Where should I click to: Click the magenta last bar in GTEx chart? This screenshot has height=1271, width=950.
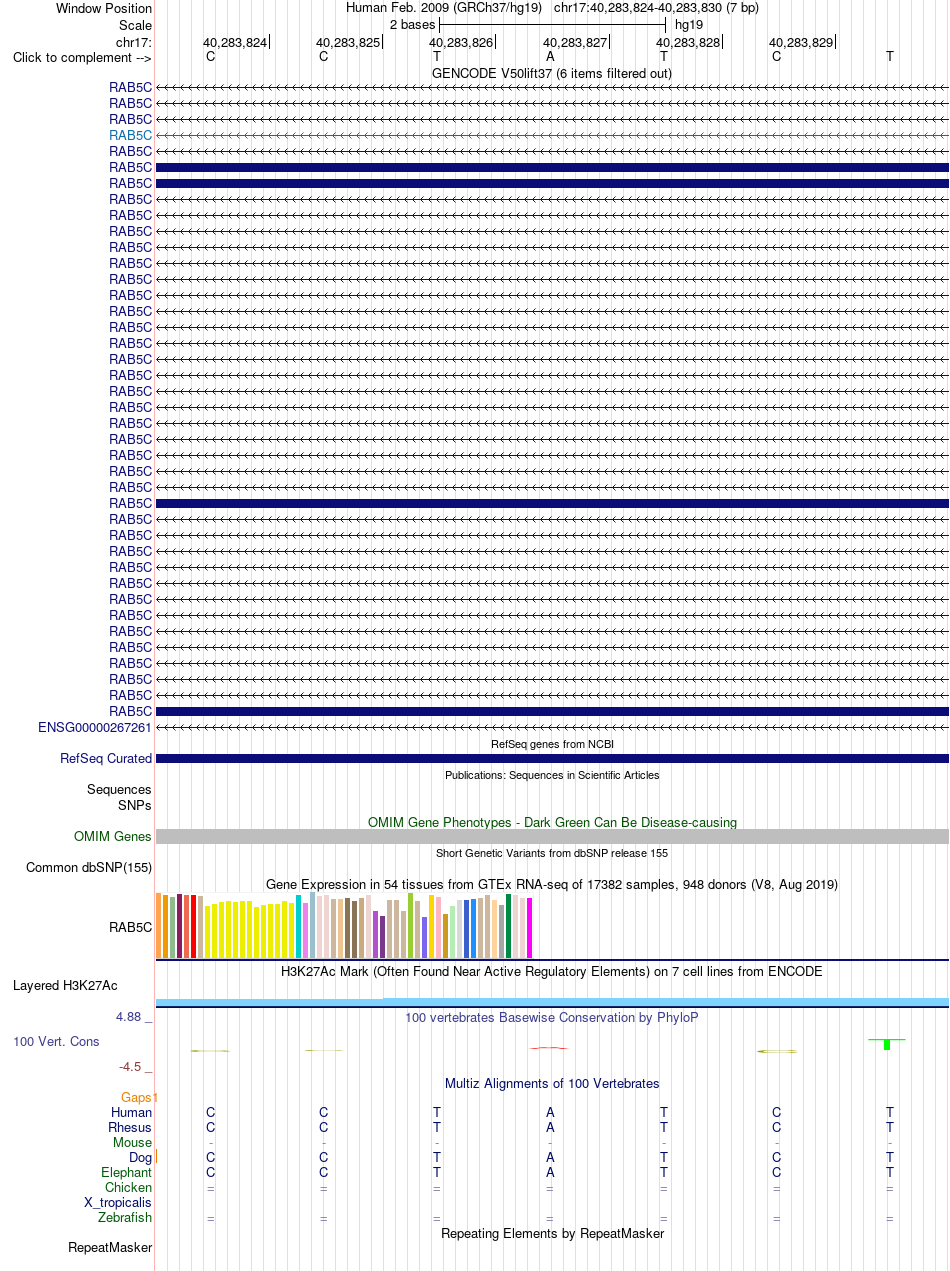click(530, 927)
